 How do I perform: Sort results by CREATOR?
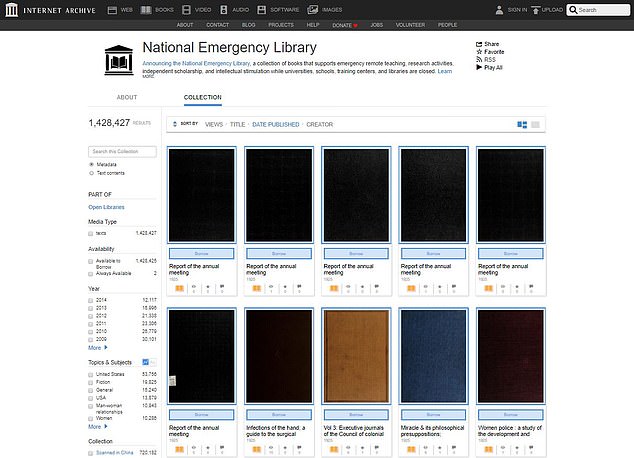coord(319,125)
